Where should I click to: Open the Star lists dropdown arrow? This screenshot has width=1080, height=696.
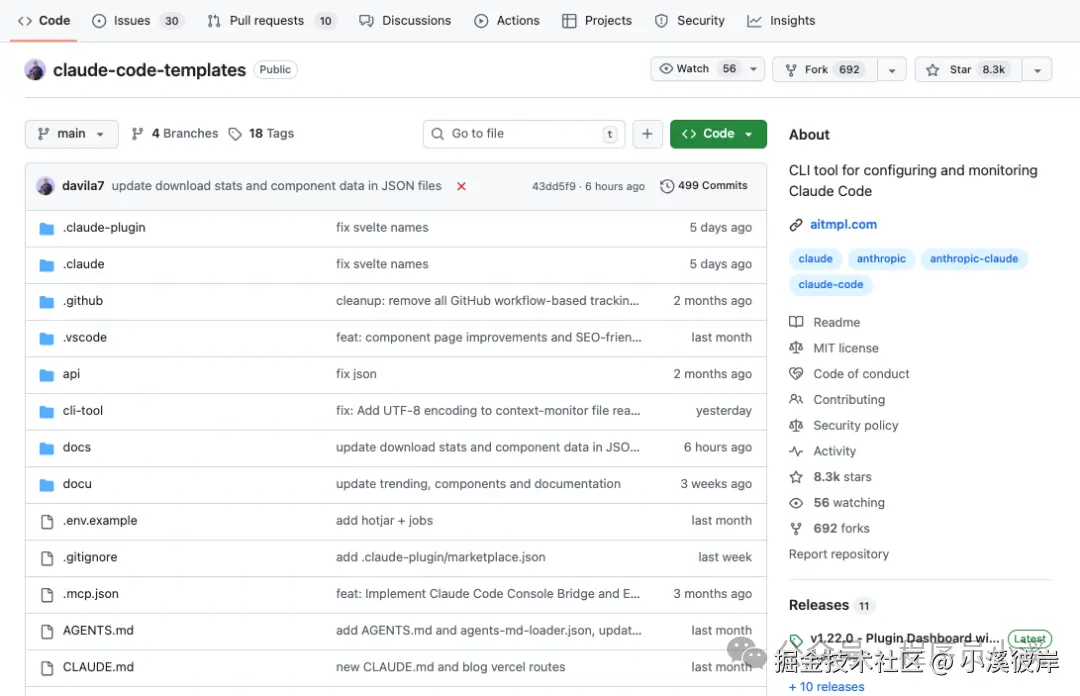pos(1037,70)
